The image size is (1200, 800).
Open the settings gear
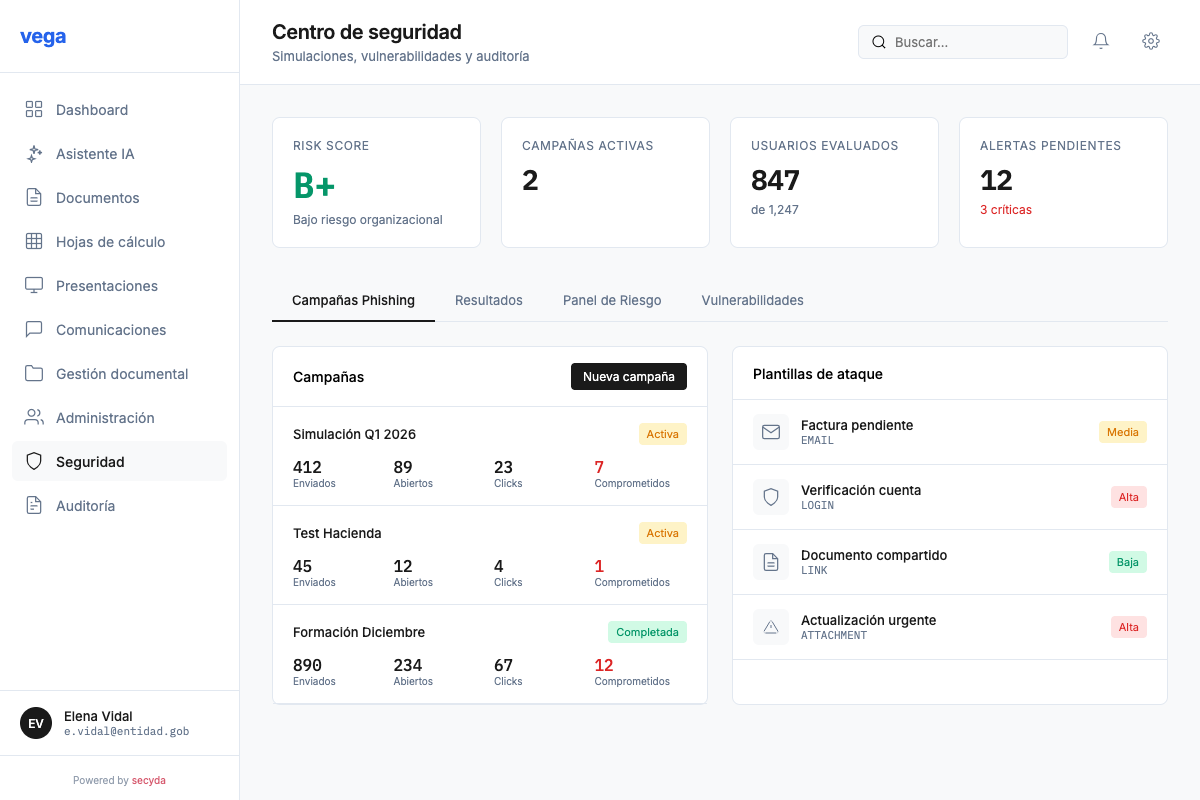[x=1151, y=41]
